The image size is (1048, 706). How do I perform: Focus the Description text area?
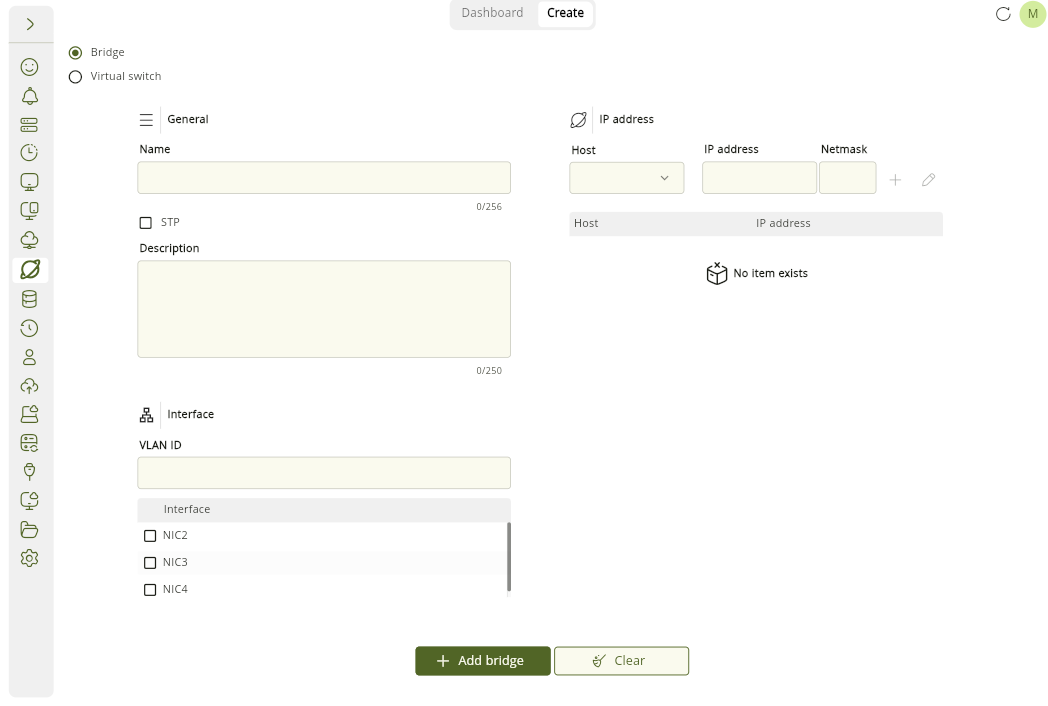pyautogui.click(x=324, y=309)
